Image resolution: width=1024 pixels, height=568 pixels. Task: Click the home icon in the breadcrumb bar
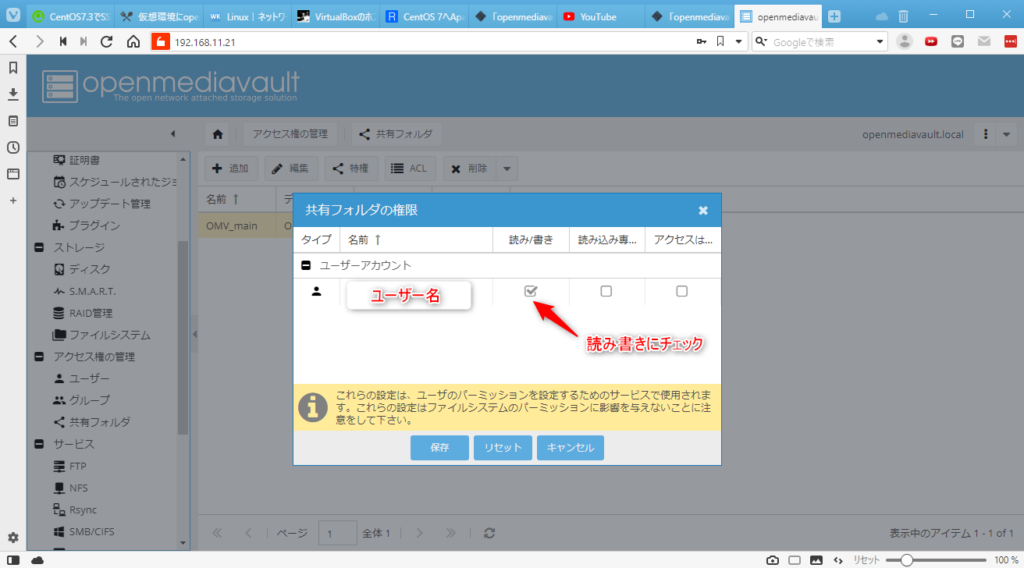coord(218,134)
